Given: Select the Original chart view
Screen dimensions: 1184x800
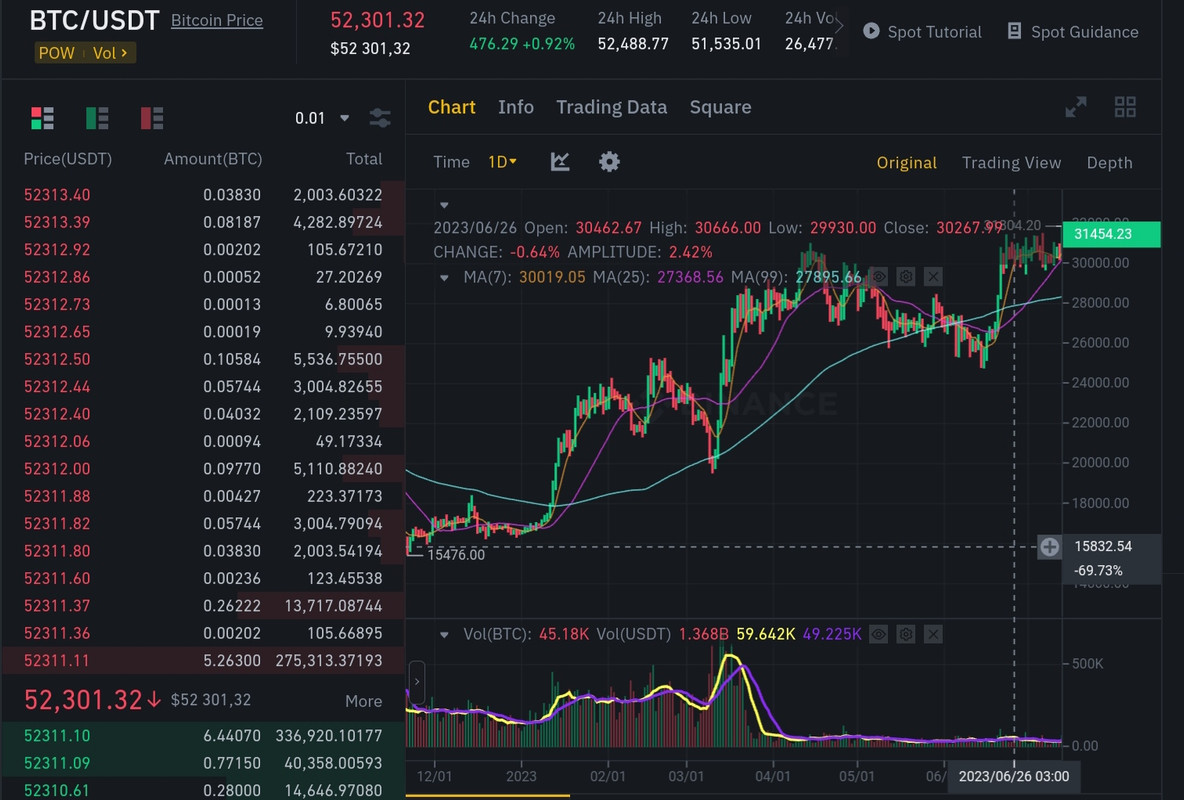Looking at the screenshot, I should (x=906, y=162).
